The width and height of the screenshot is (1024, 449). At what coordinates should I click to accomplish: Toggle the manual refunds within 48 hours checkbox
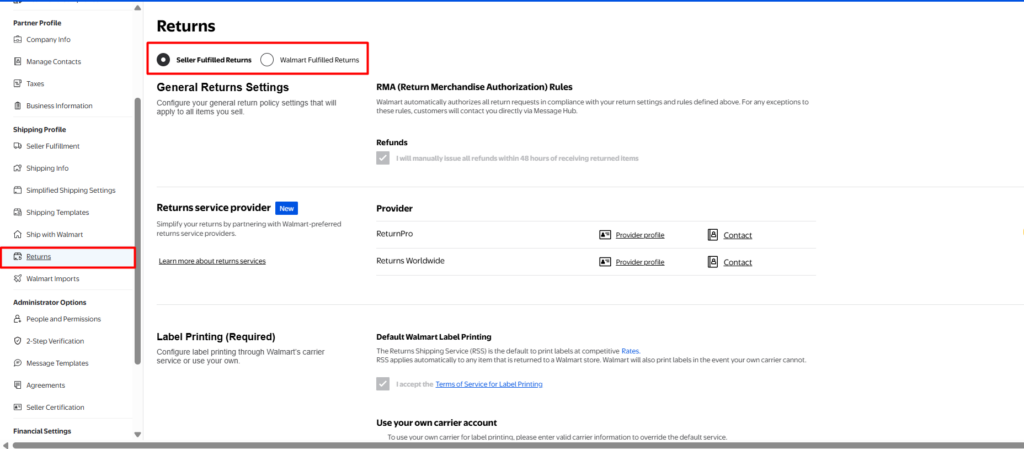click(383, 158)
